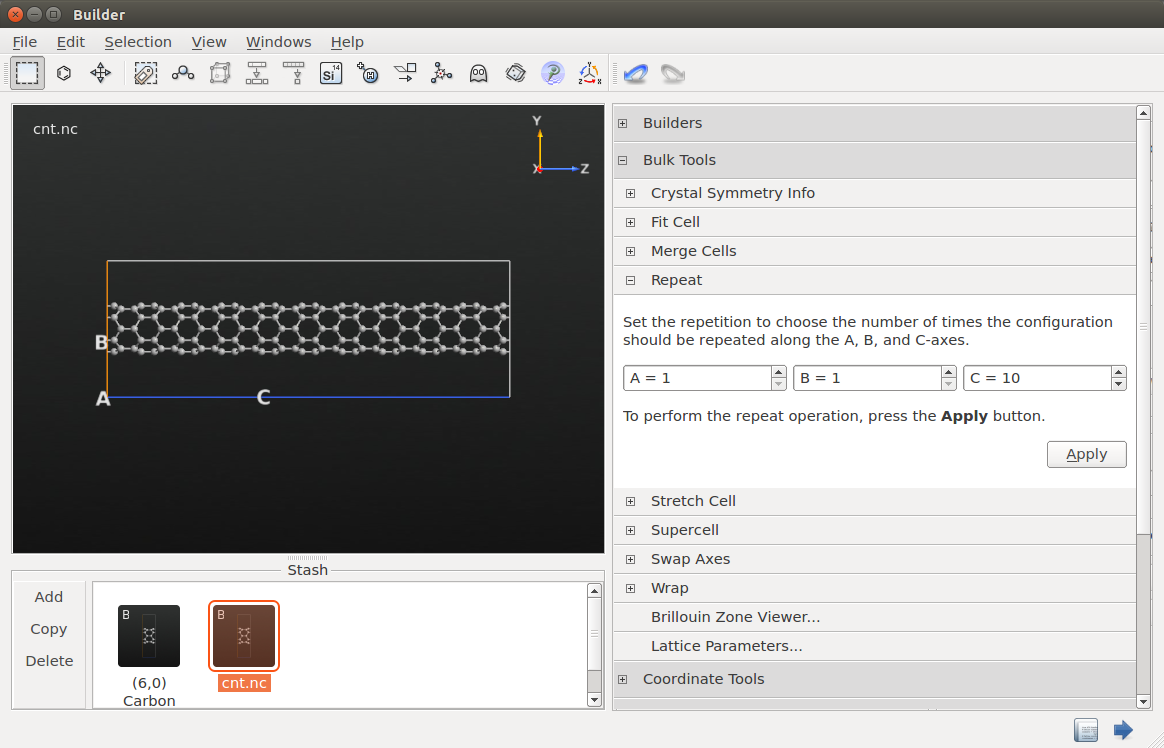Screen dimensions: 1164x748
Task: Click the C = 10 input field
Action: tap(1038, 378)
